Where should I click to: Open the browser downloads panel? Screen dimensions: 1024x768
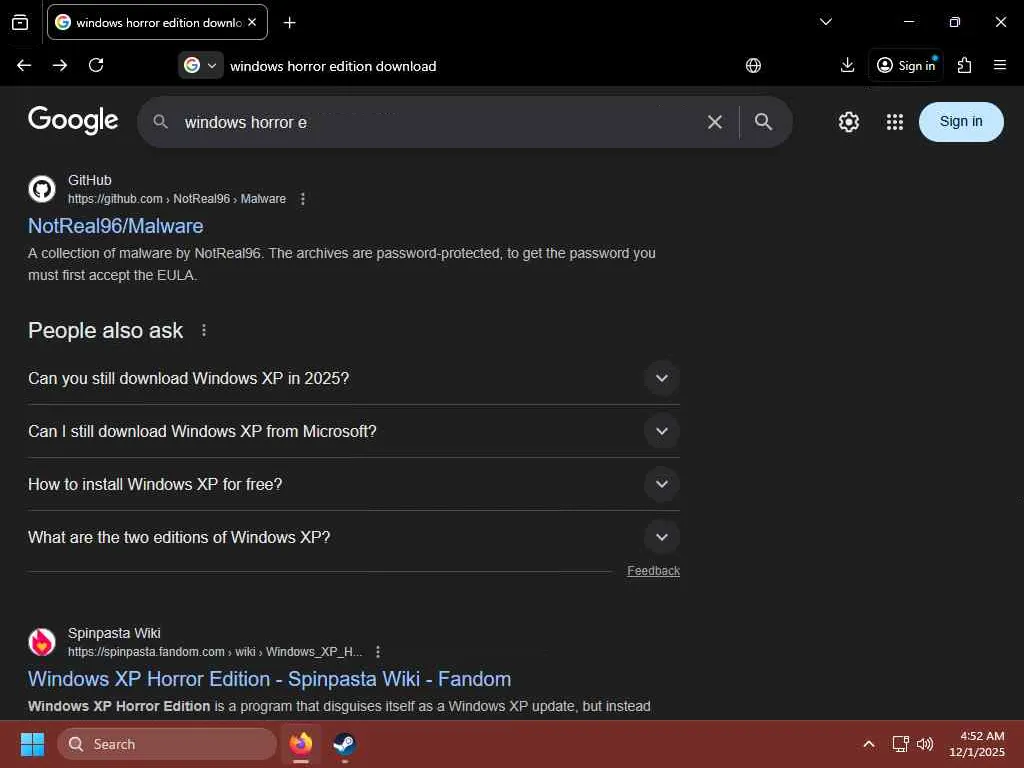847,65
